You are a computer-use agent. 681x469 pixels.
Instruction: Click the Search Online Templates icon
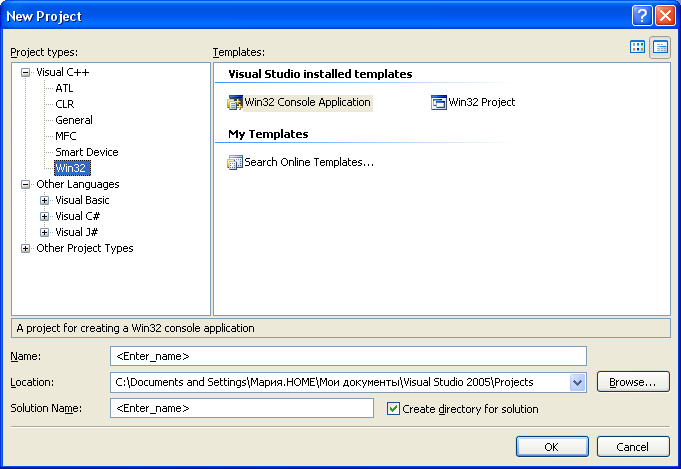click(235, 162)
